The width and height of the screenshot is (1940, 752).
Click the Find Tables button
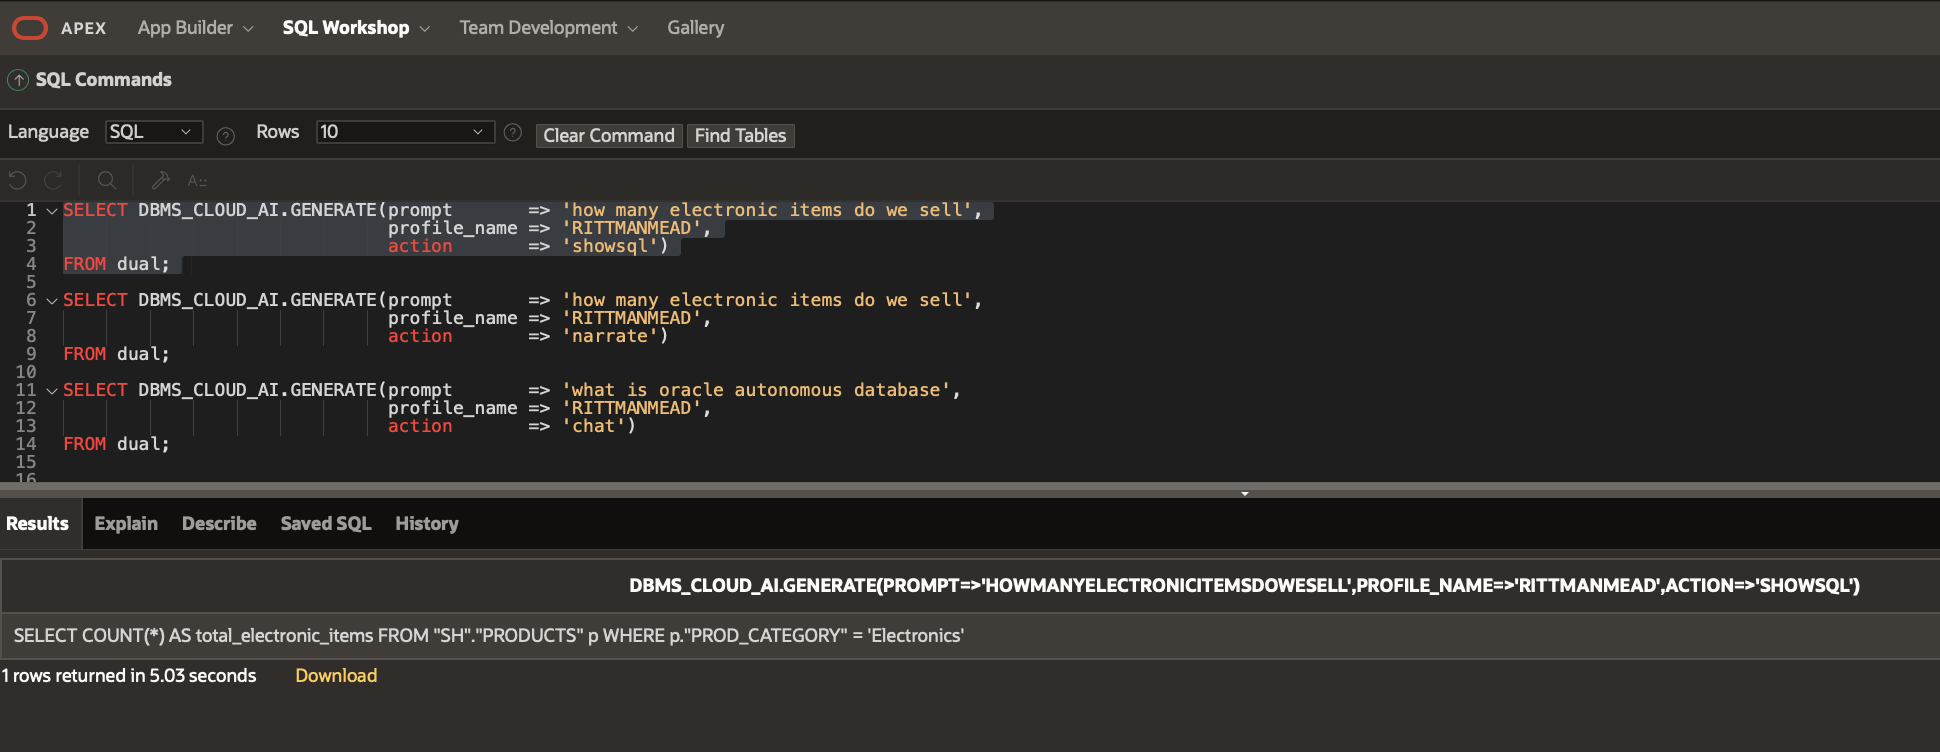(740, 136)
